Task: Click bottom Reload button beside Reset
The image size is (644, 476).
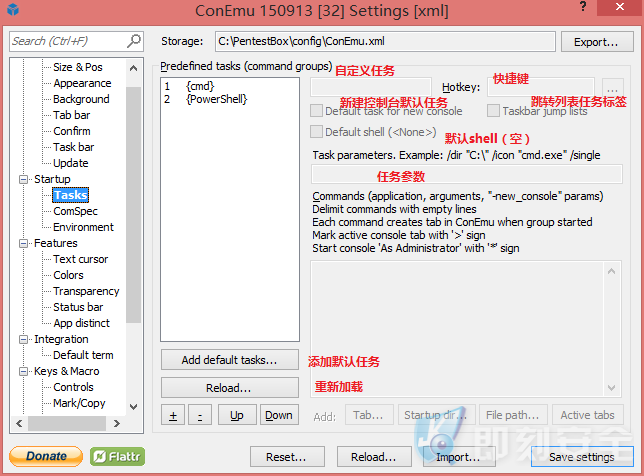Action: tap(374, 457)
